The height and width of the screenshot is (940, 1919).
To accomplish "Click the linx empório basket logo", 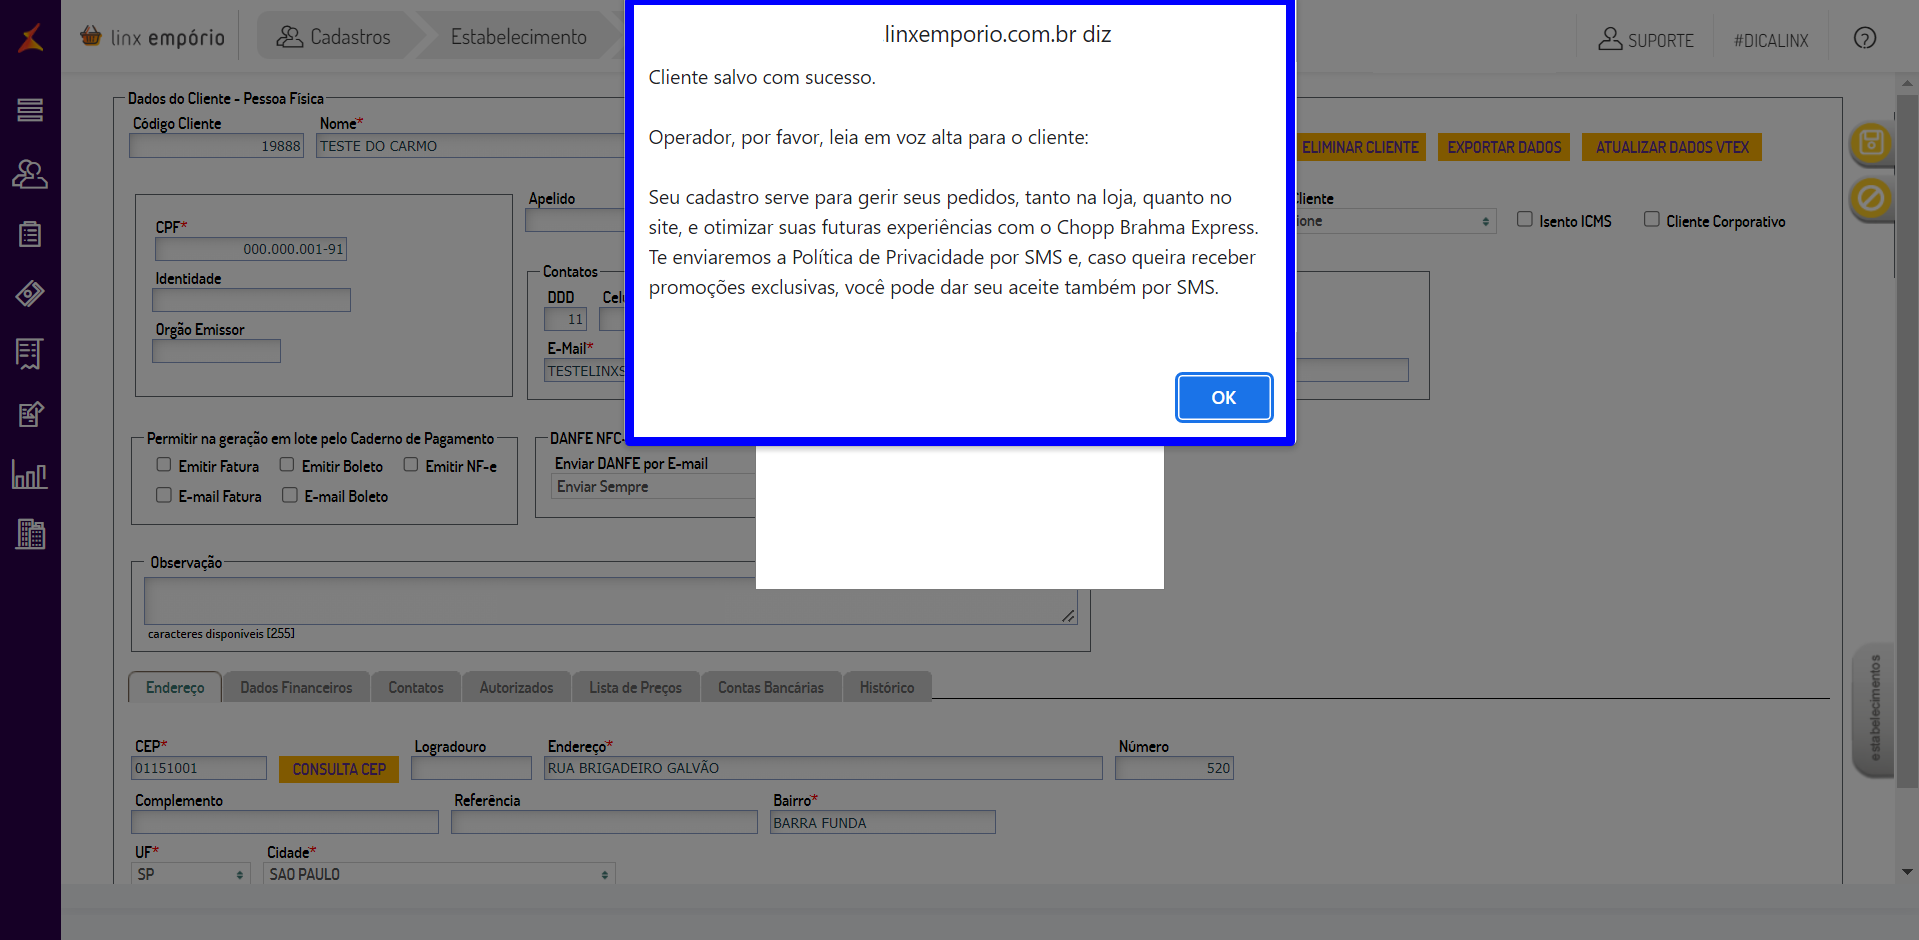I will 152,37.
